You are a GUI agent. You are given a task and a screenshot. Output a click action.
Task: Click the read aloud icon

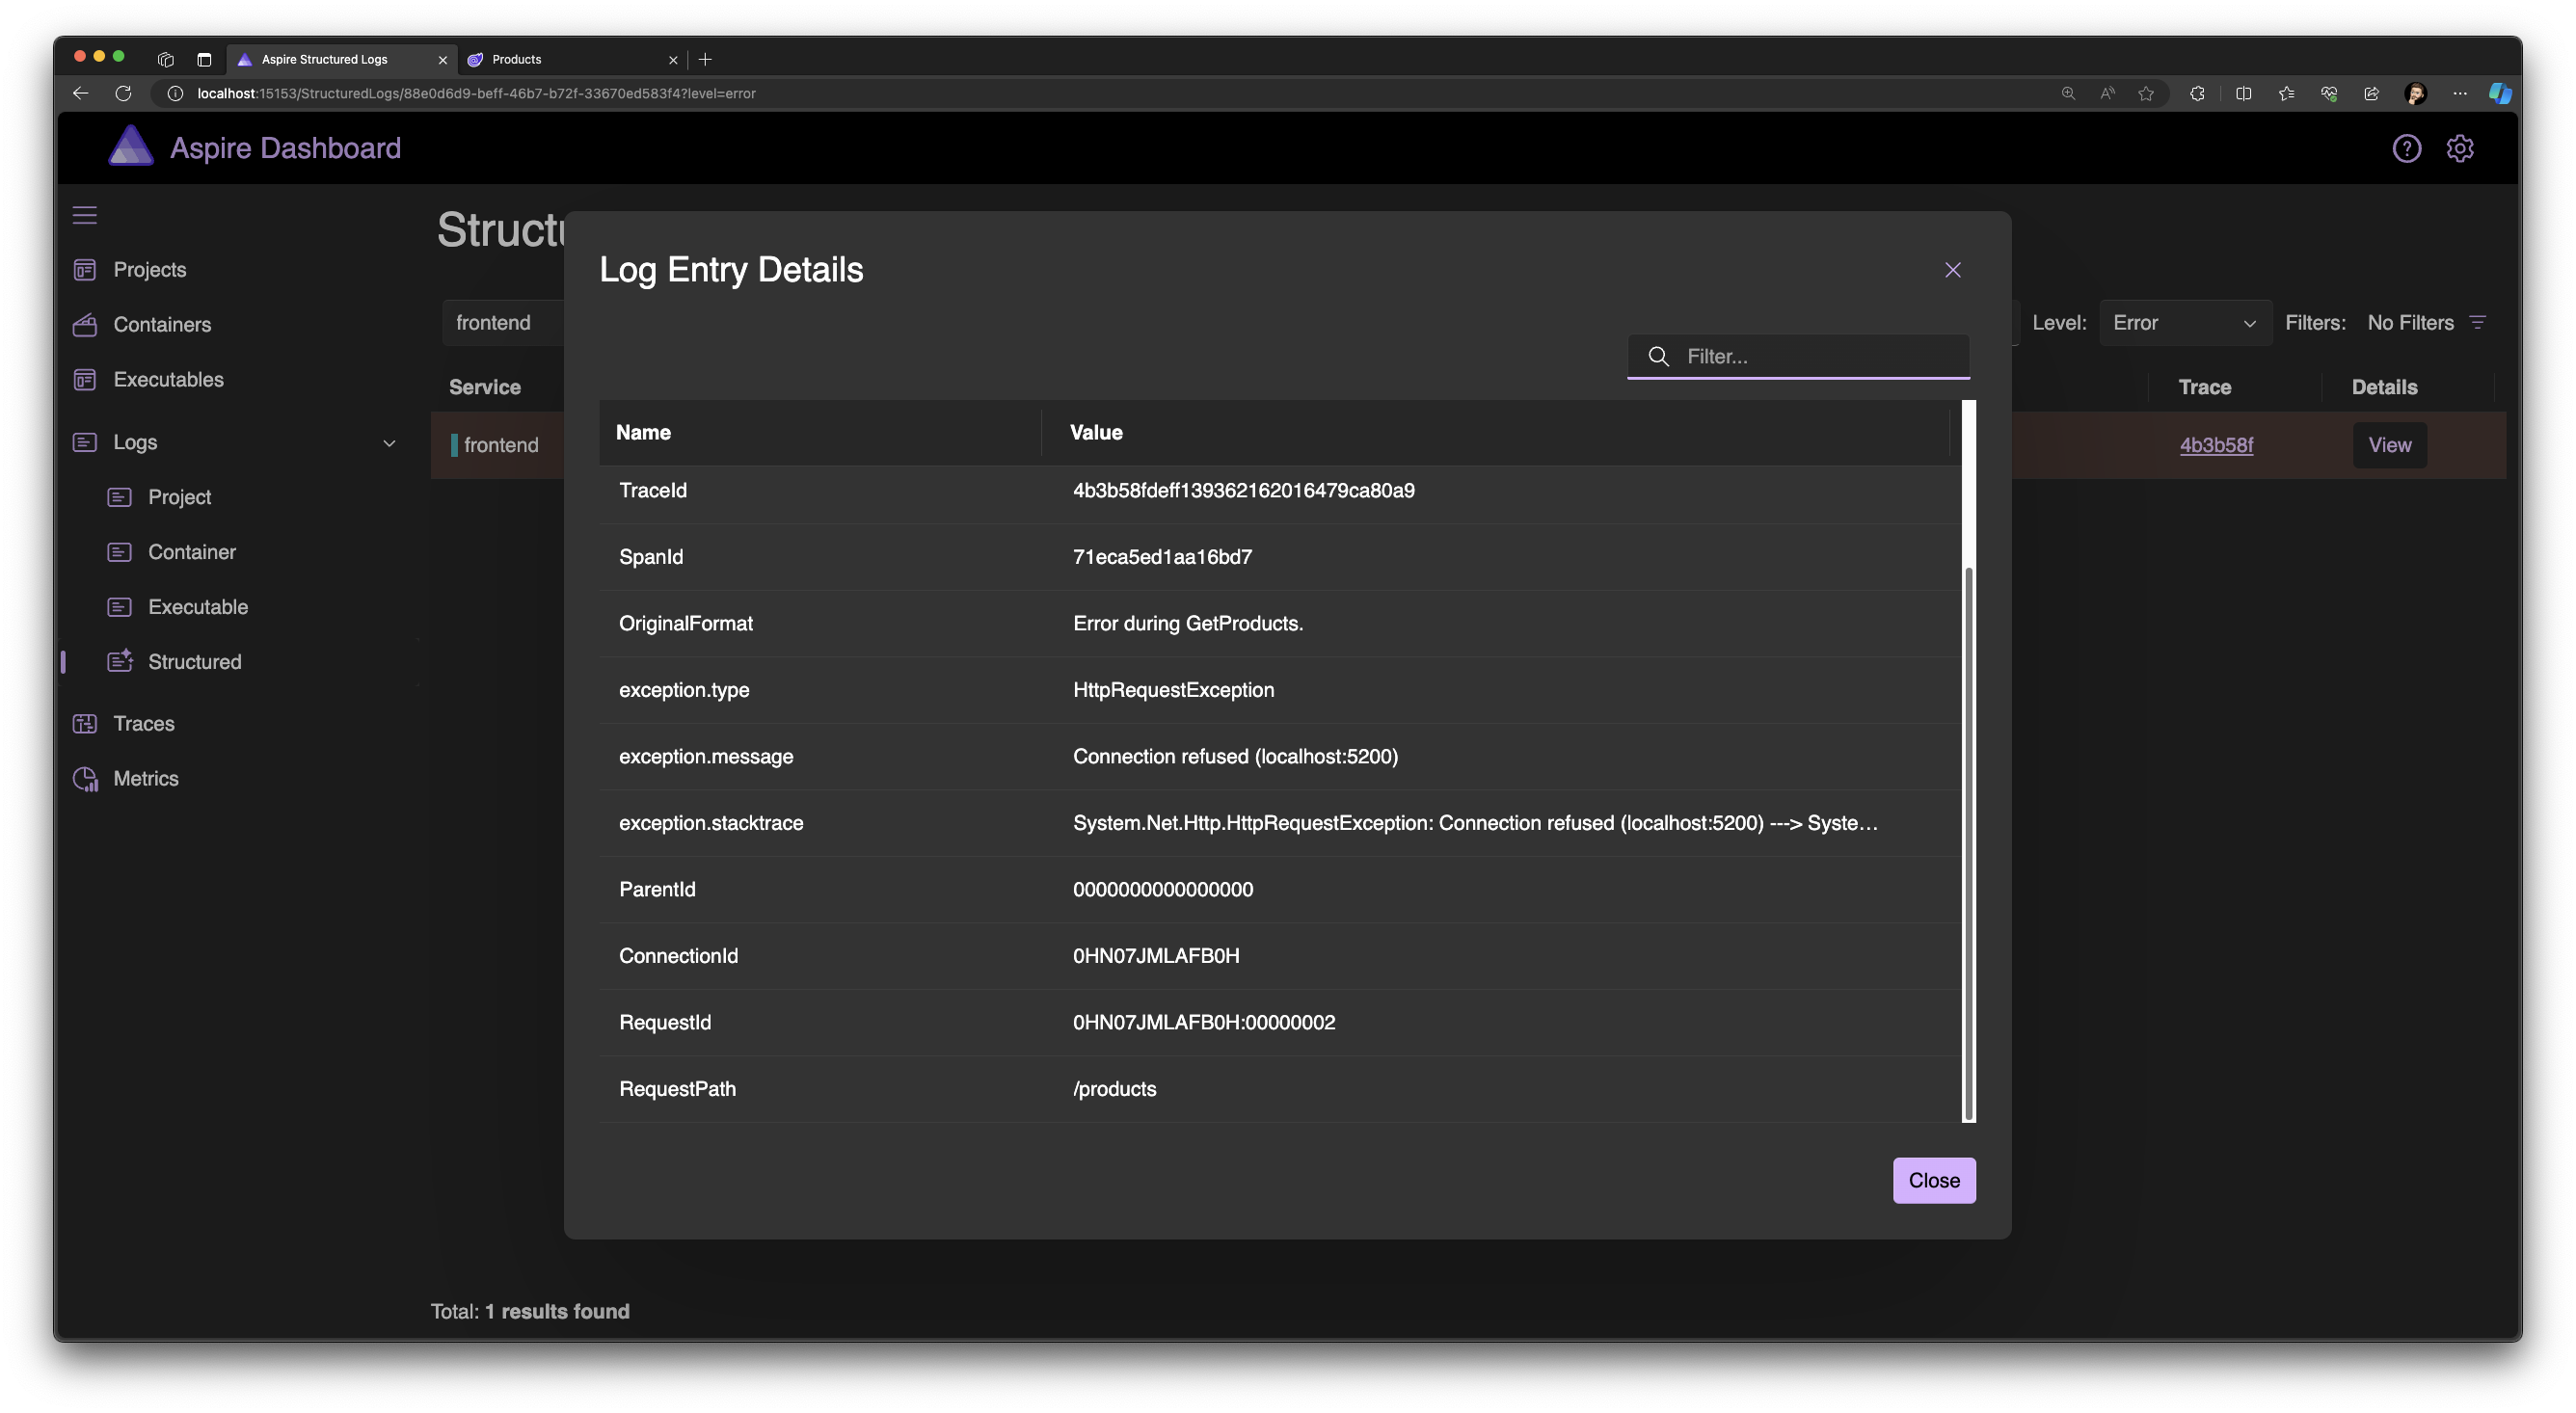pyautogui.click(x=2107, y=93)
